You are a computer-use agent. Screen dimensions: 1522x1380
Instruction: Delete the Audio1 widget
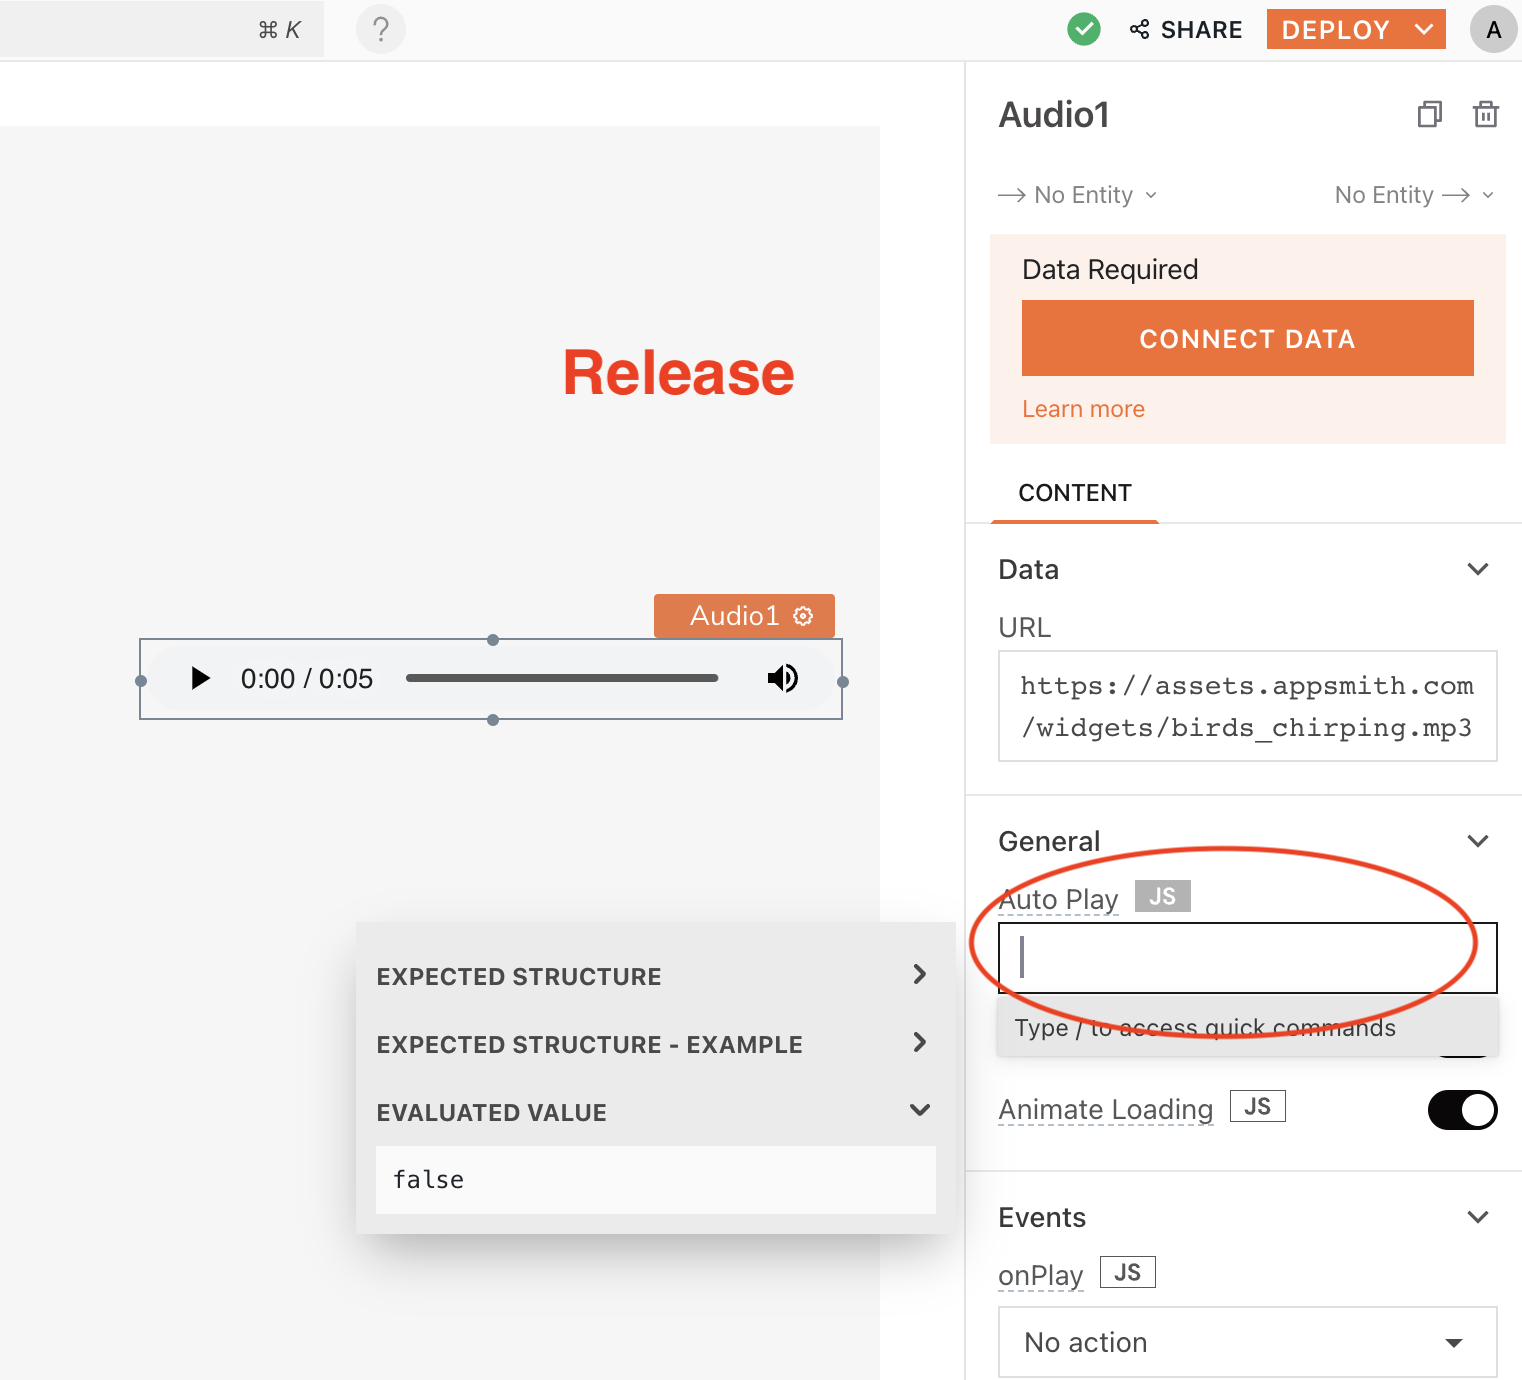pos(1486,114)
